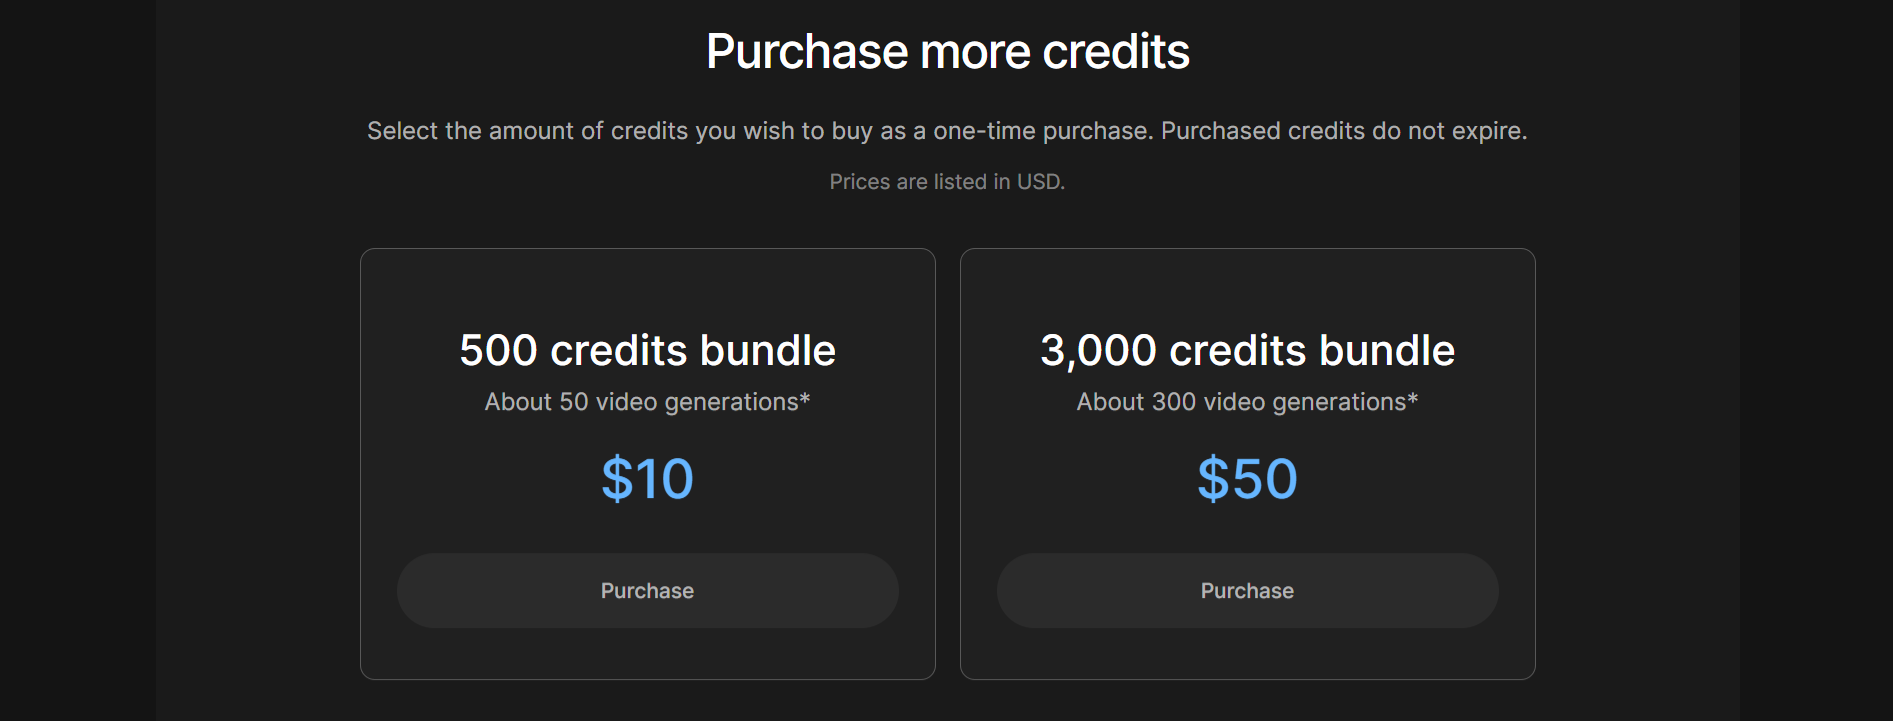Viewport: 1893px width, 721px height.
Task: Click the word "bundle" in 3,000 credits title
Action: (1387, 351)
